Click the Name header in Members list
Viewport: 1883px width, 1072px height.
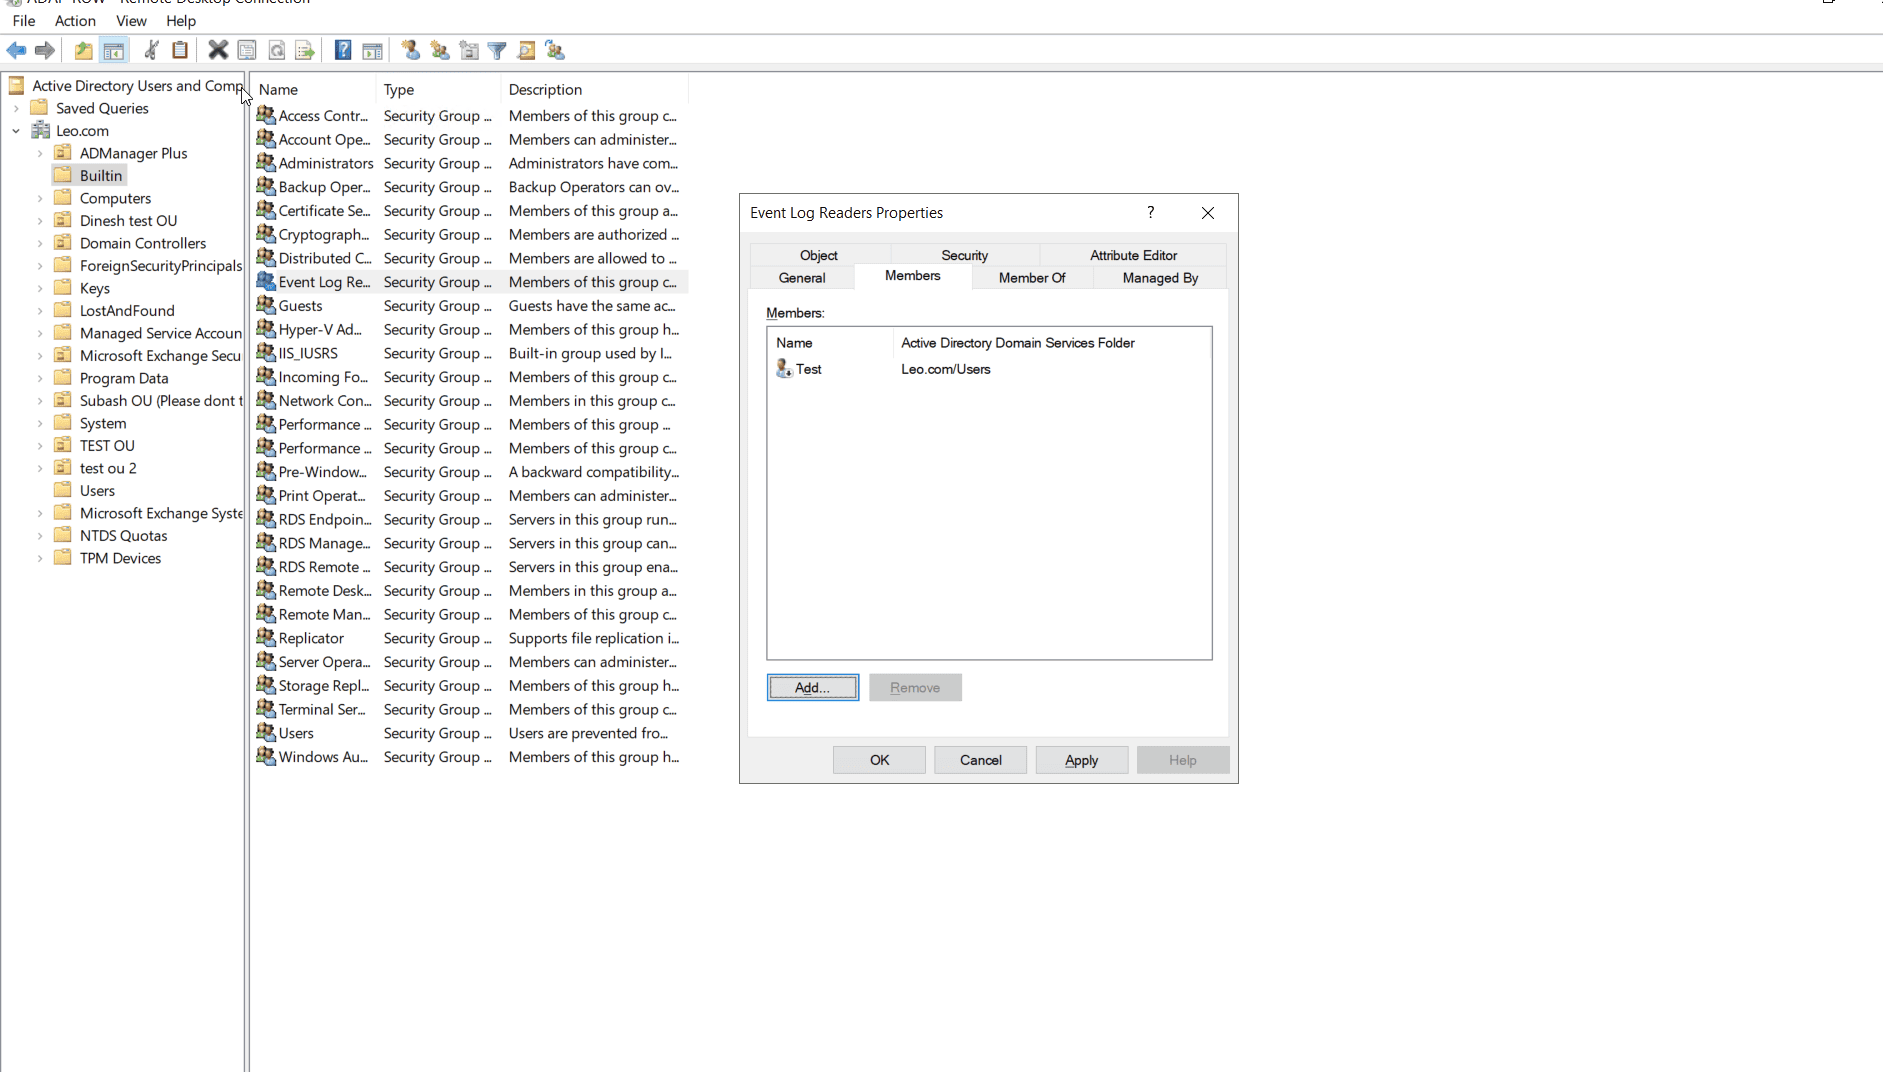coord(830,343)
